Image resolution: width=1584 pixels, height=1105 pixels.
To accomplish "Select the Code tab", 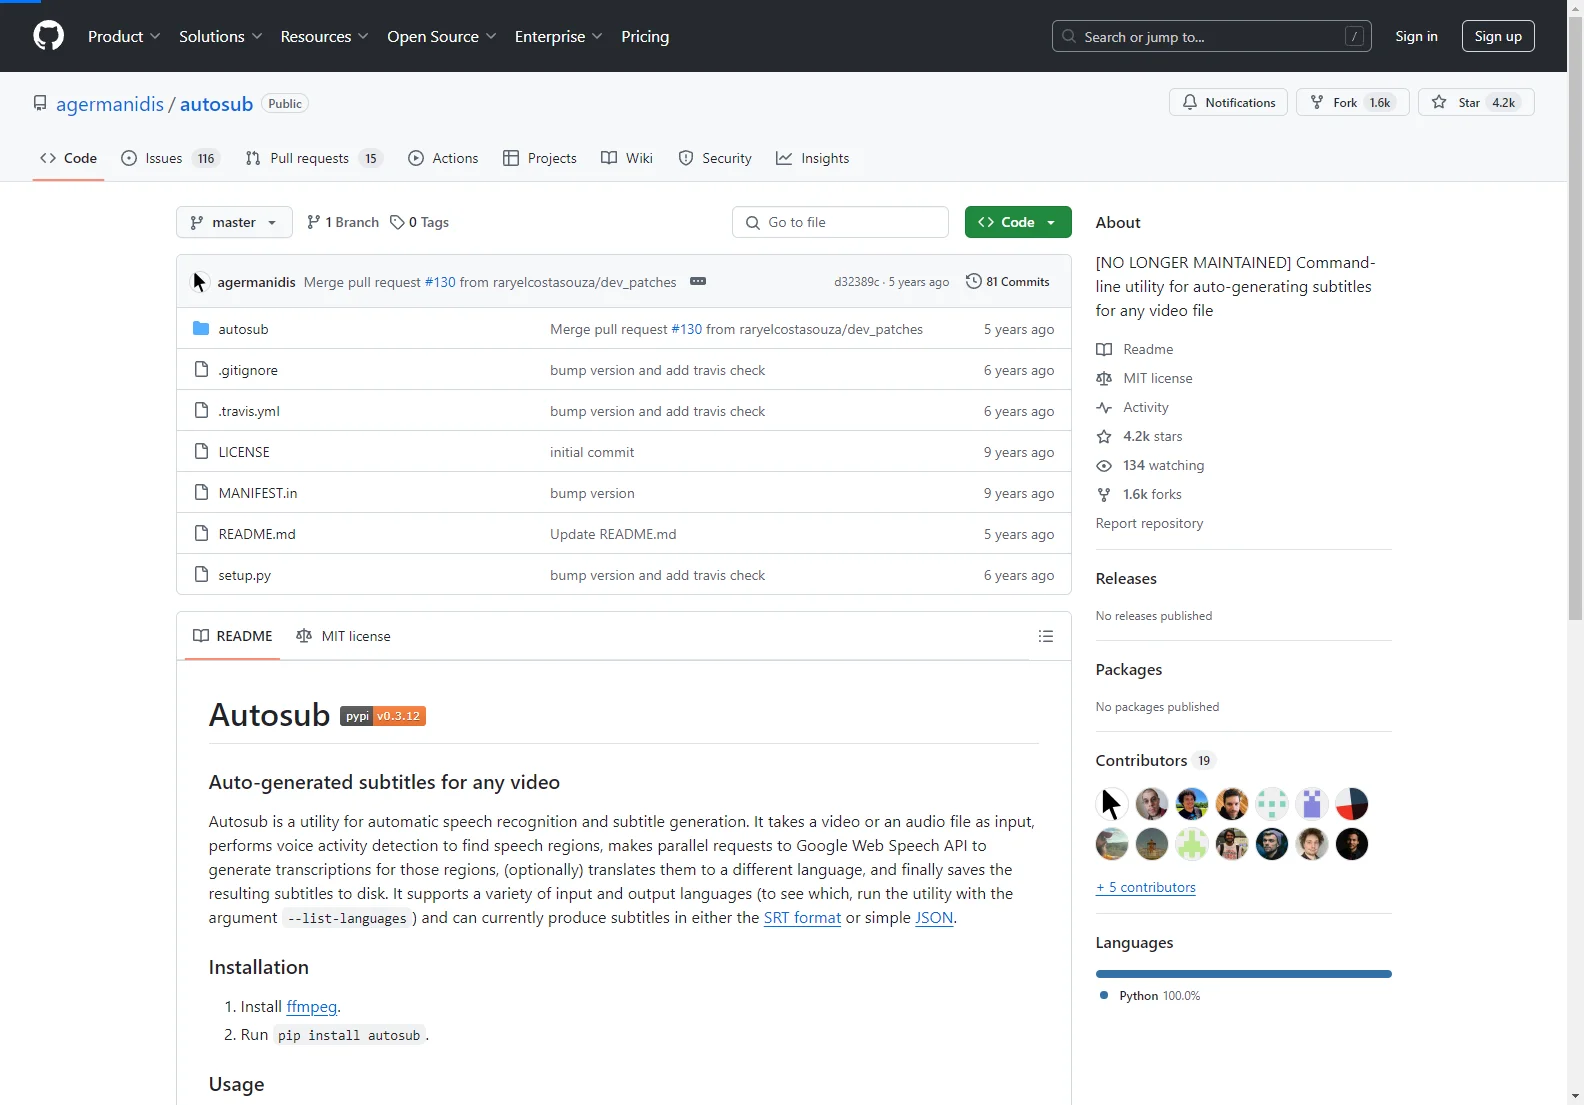I will (68, 158).
